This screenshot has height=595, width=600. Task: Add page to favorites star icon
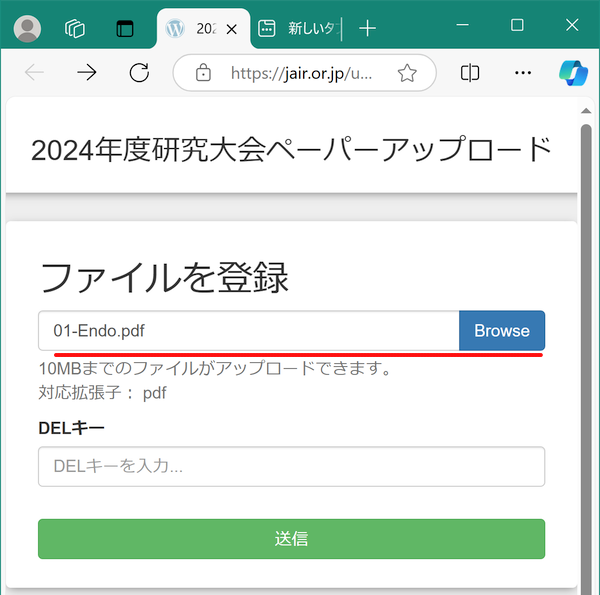pyautogui.click(x=407, y=73)
